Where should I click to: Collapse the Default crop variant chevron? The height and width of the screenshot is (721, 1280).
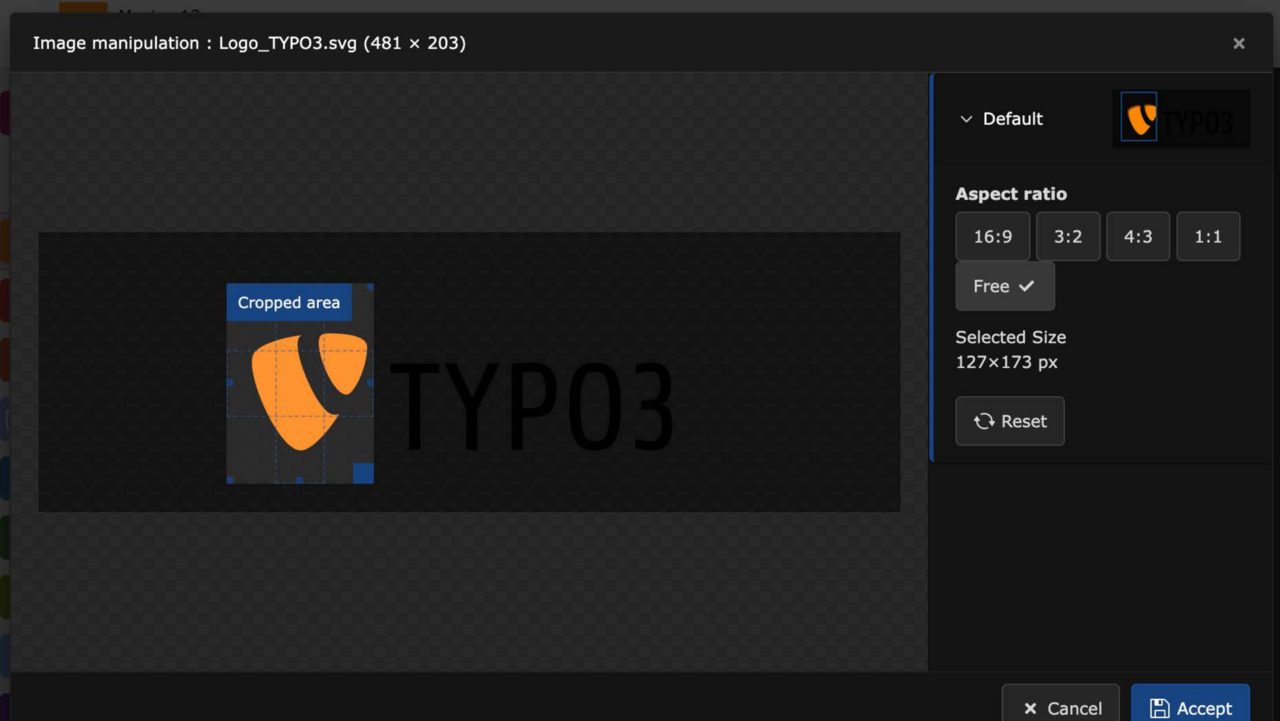point(966,119)
